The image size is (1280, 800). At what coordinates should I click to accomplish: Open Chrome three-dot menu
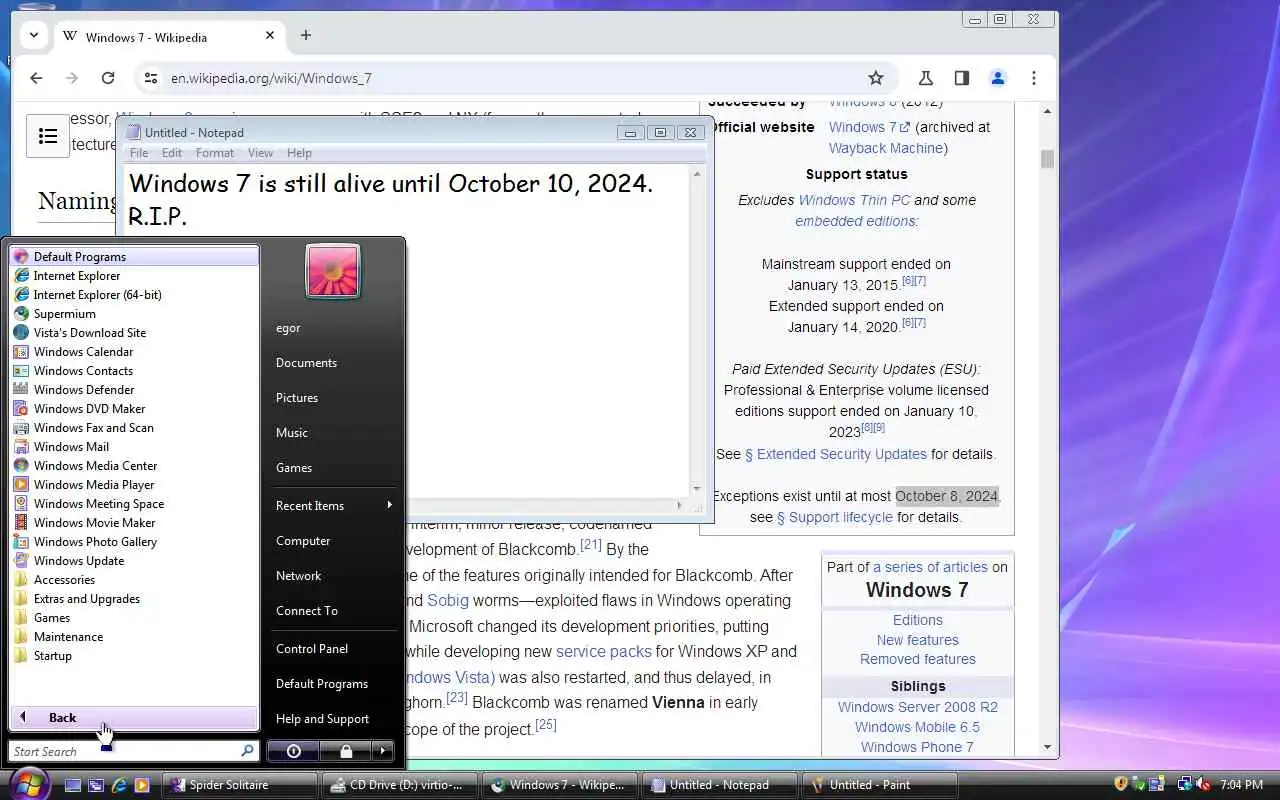coord(1034,78)
